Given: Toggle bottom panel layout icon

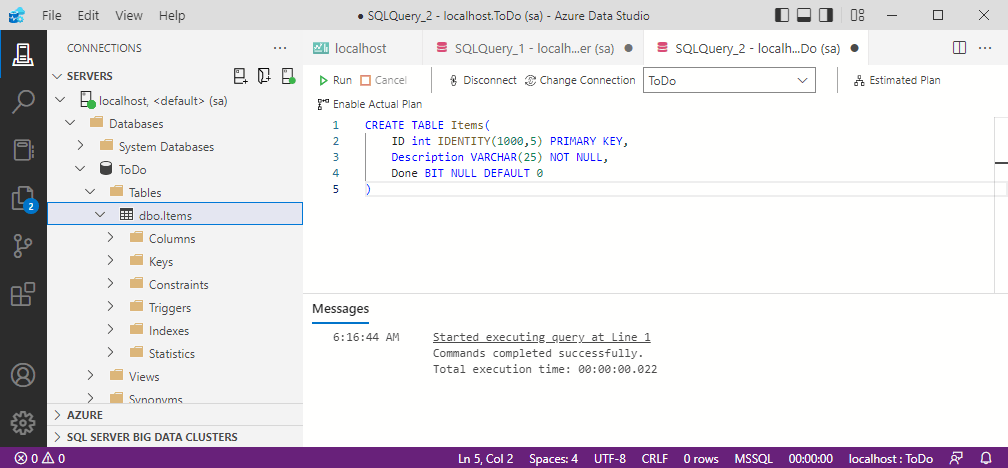Looking at the screenshot, I should (x=804, y=15).
